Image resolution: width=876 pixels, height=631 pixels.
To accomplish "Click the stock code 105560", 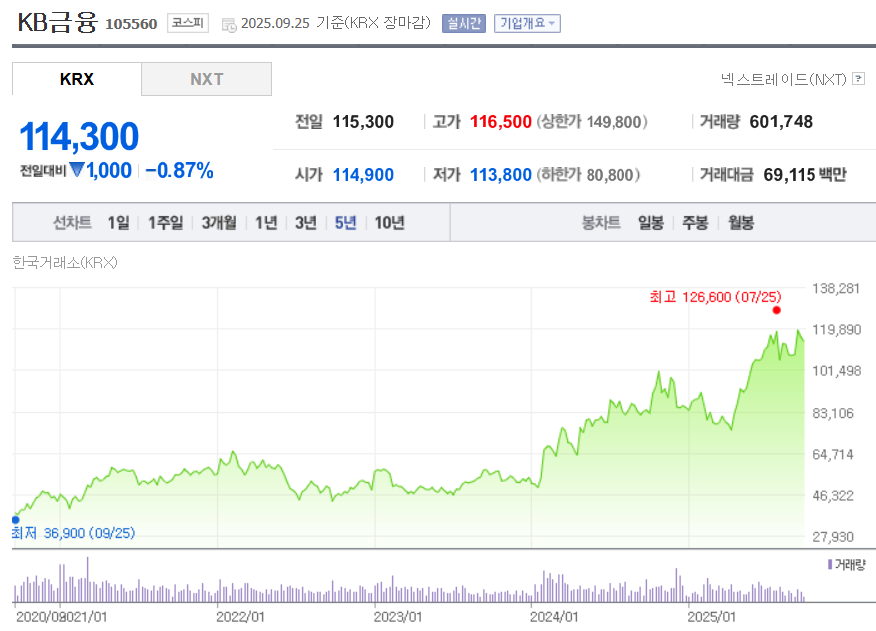I will pos(131,24).
